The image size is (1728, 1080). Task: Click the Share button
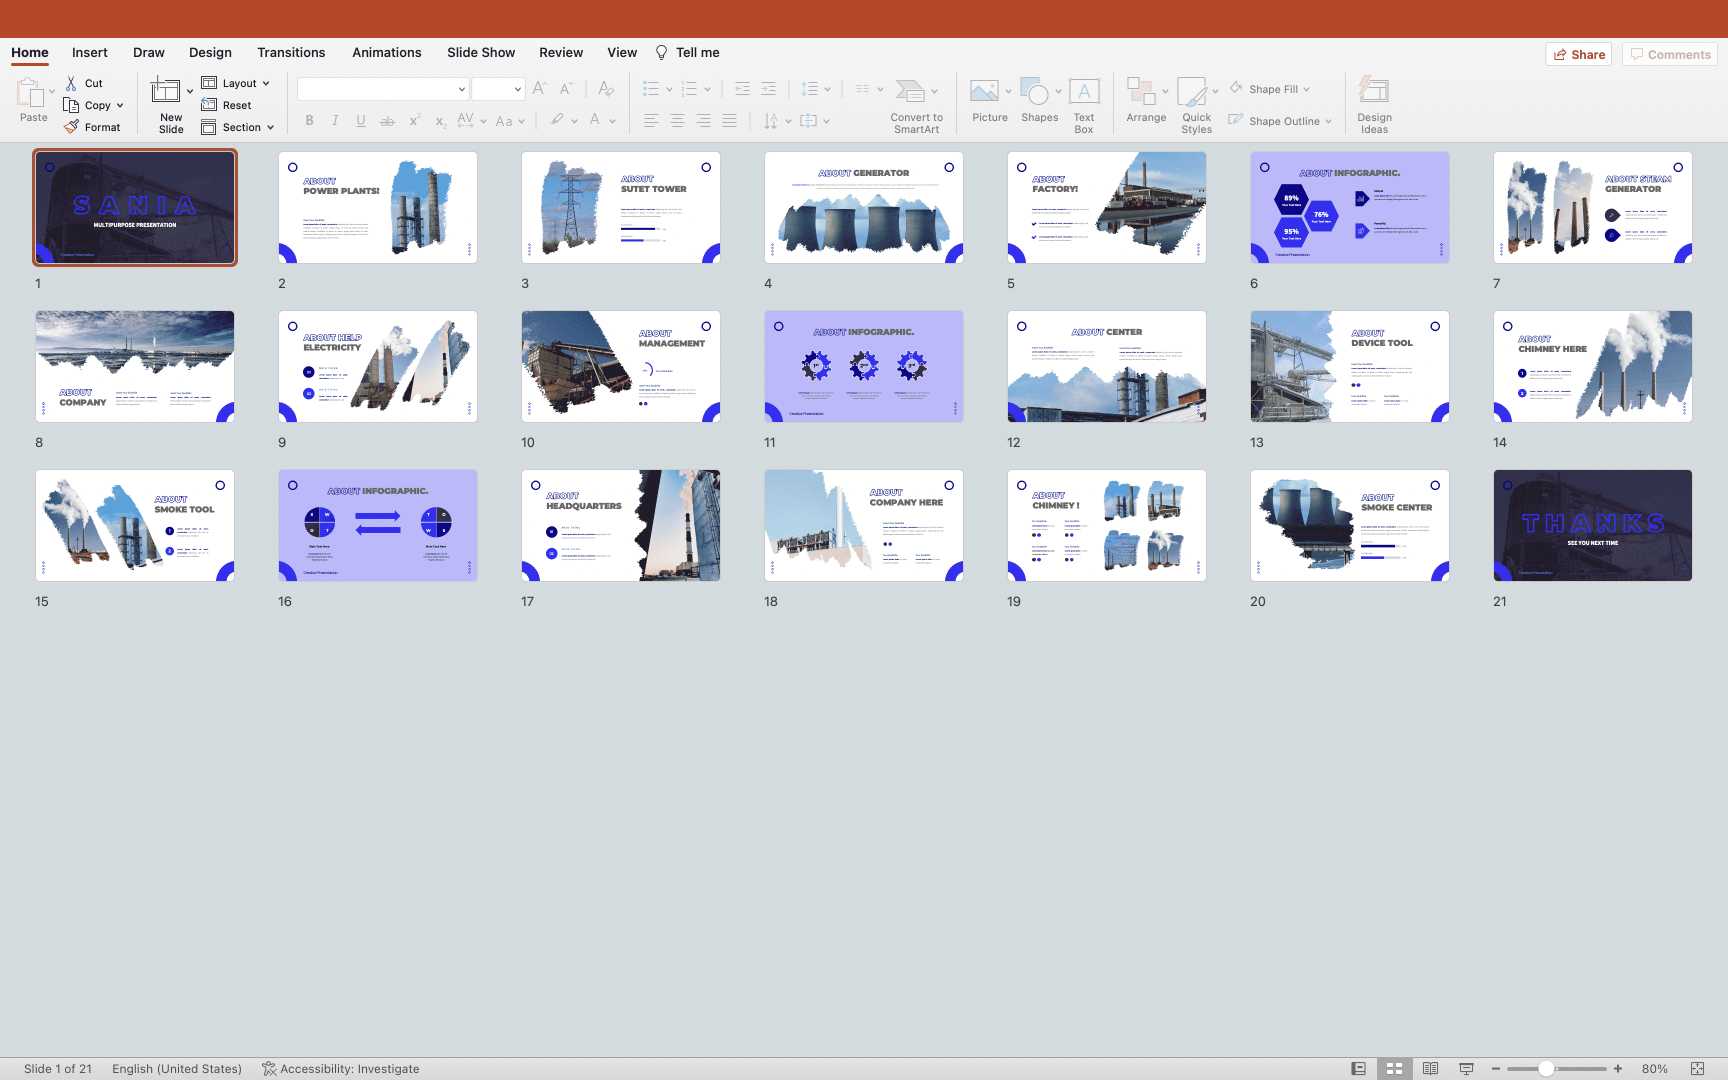(x=1578, y=54)
